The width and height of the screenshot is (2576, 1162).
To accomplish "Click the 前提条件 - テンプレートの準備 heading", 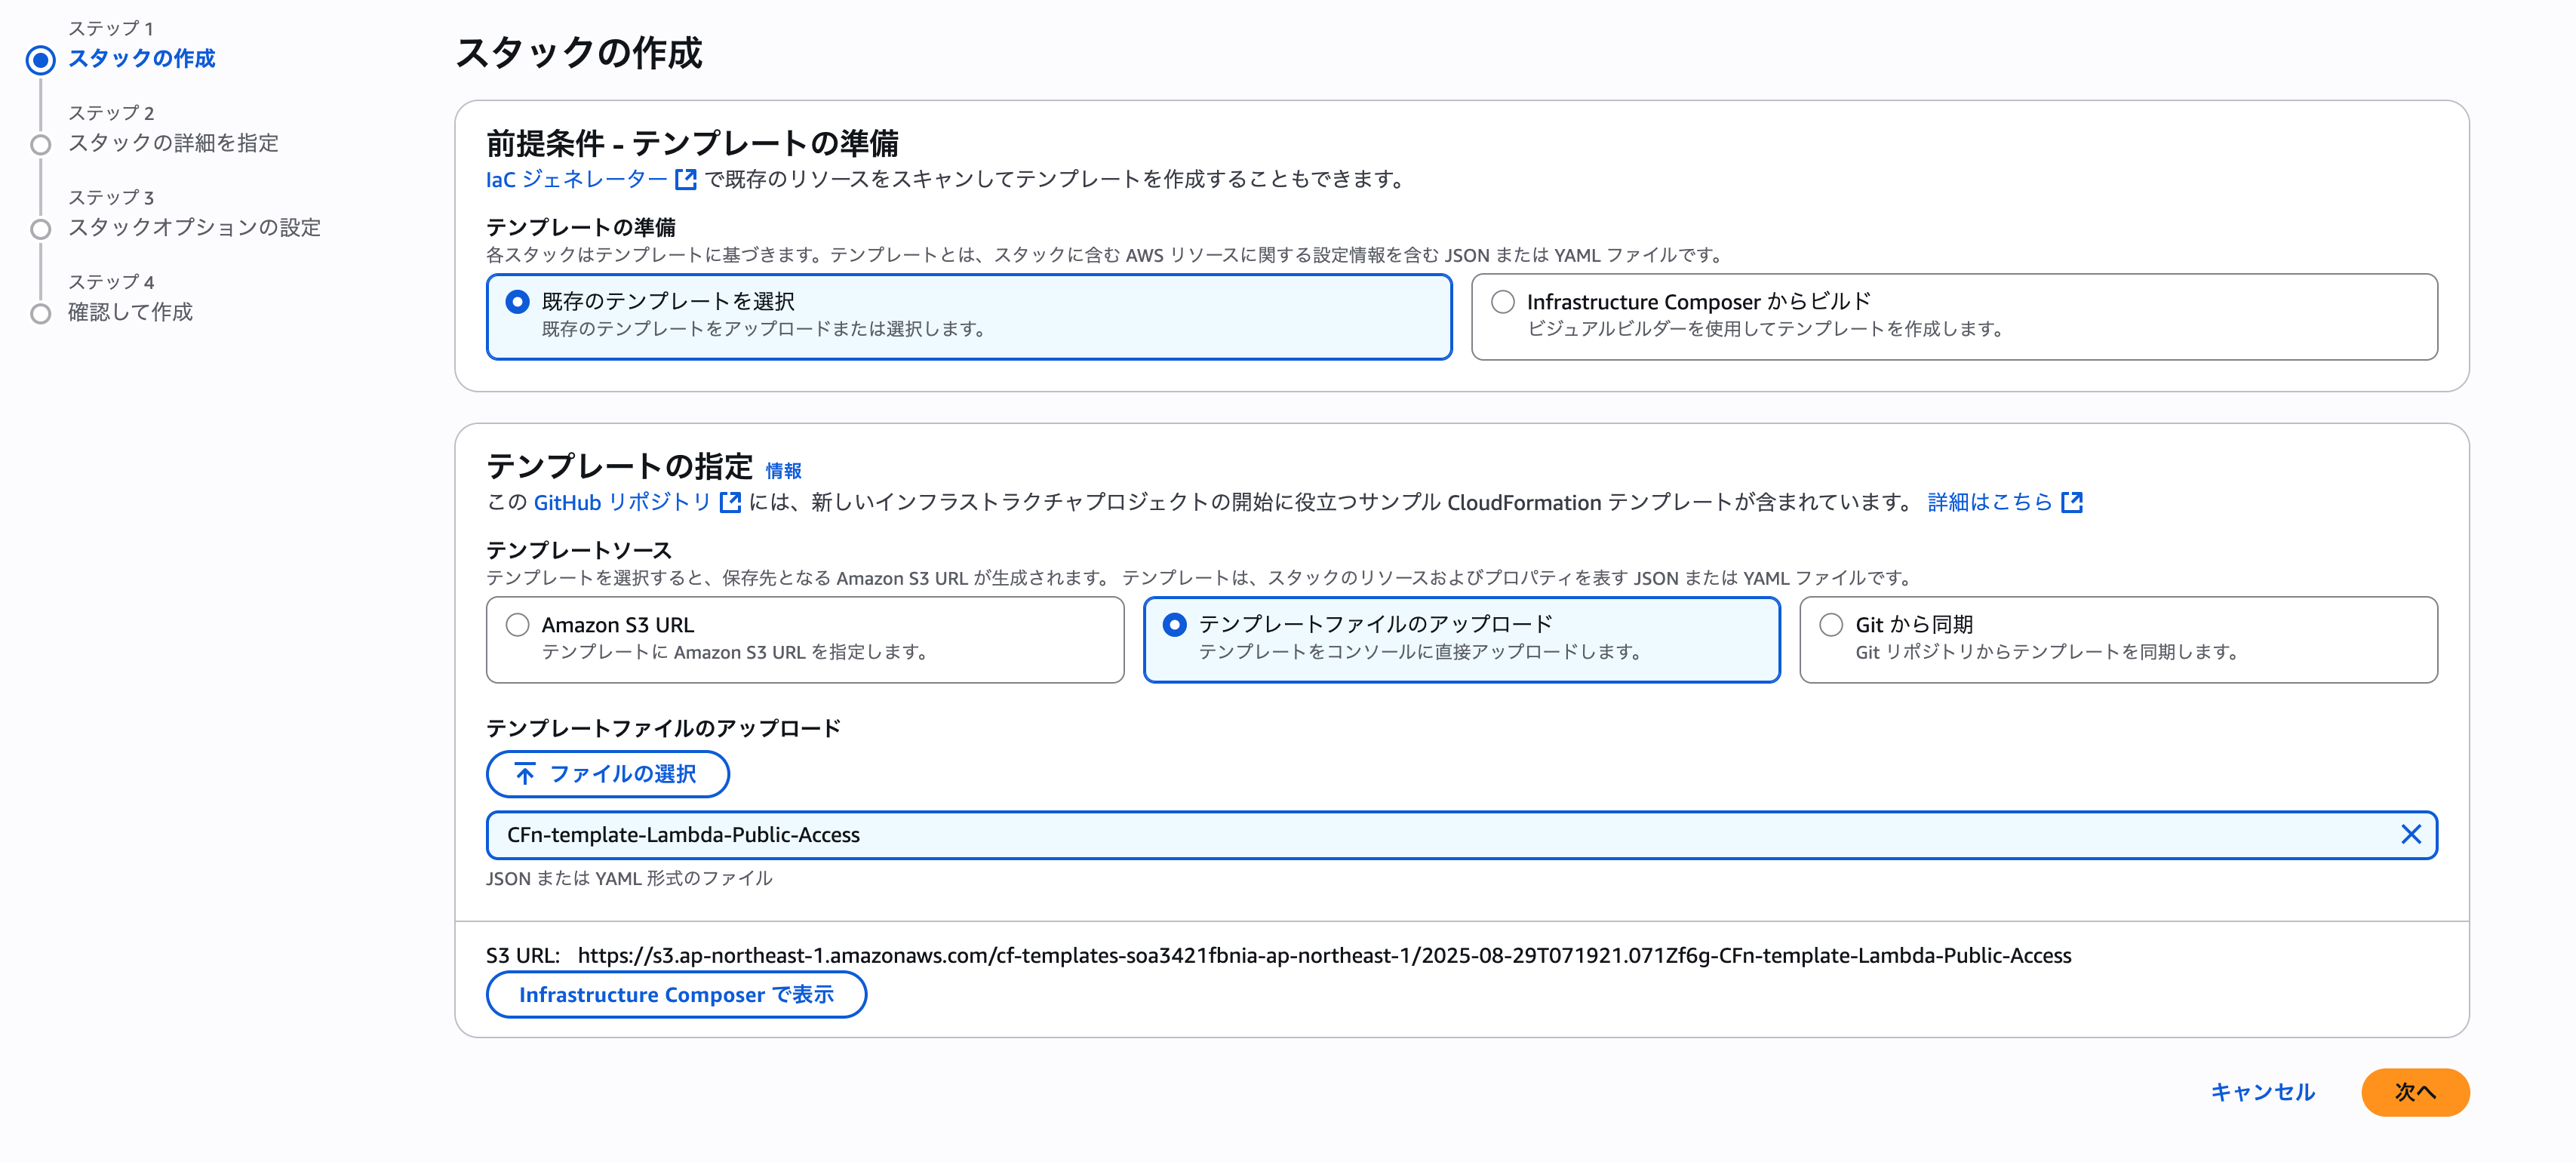I will click(x=692, y=144).
